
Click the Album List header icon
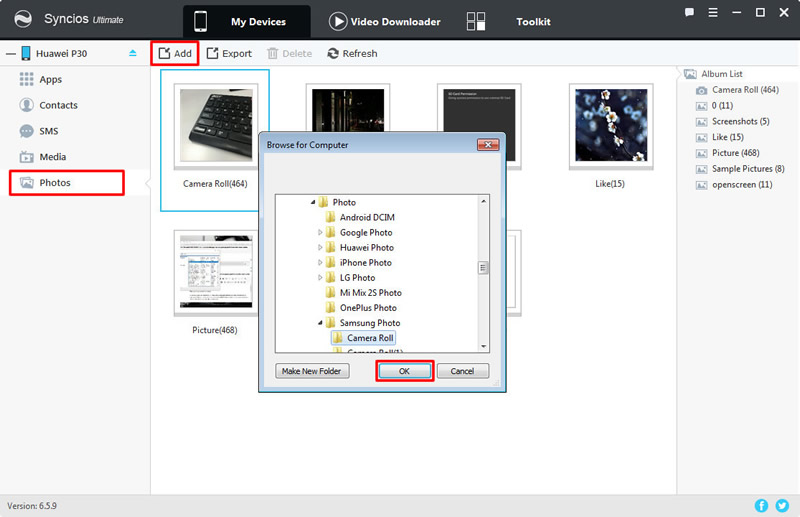pyautogui.click(x=690, y=74)
